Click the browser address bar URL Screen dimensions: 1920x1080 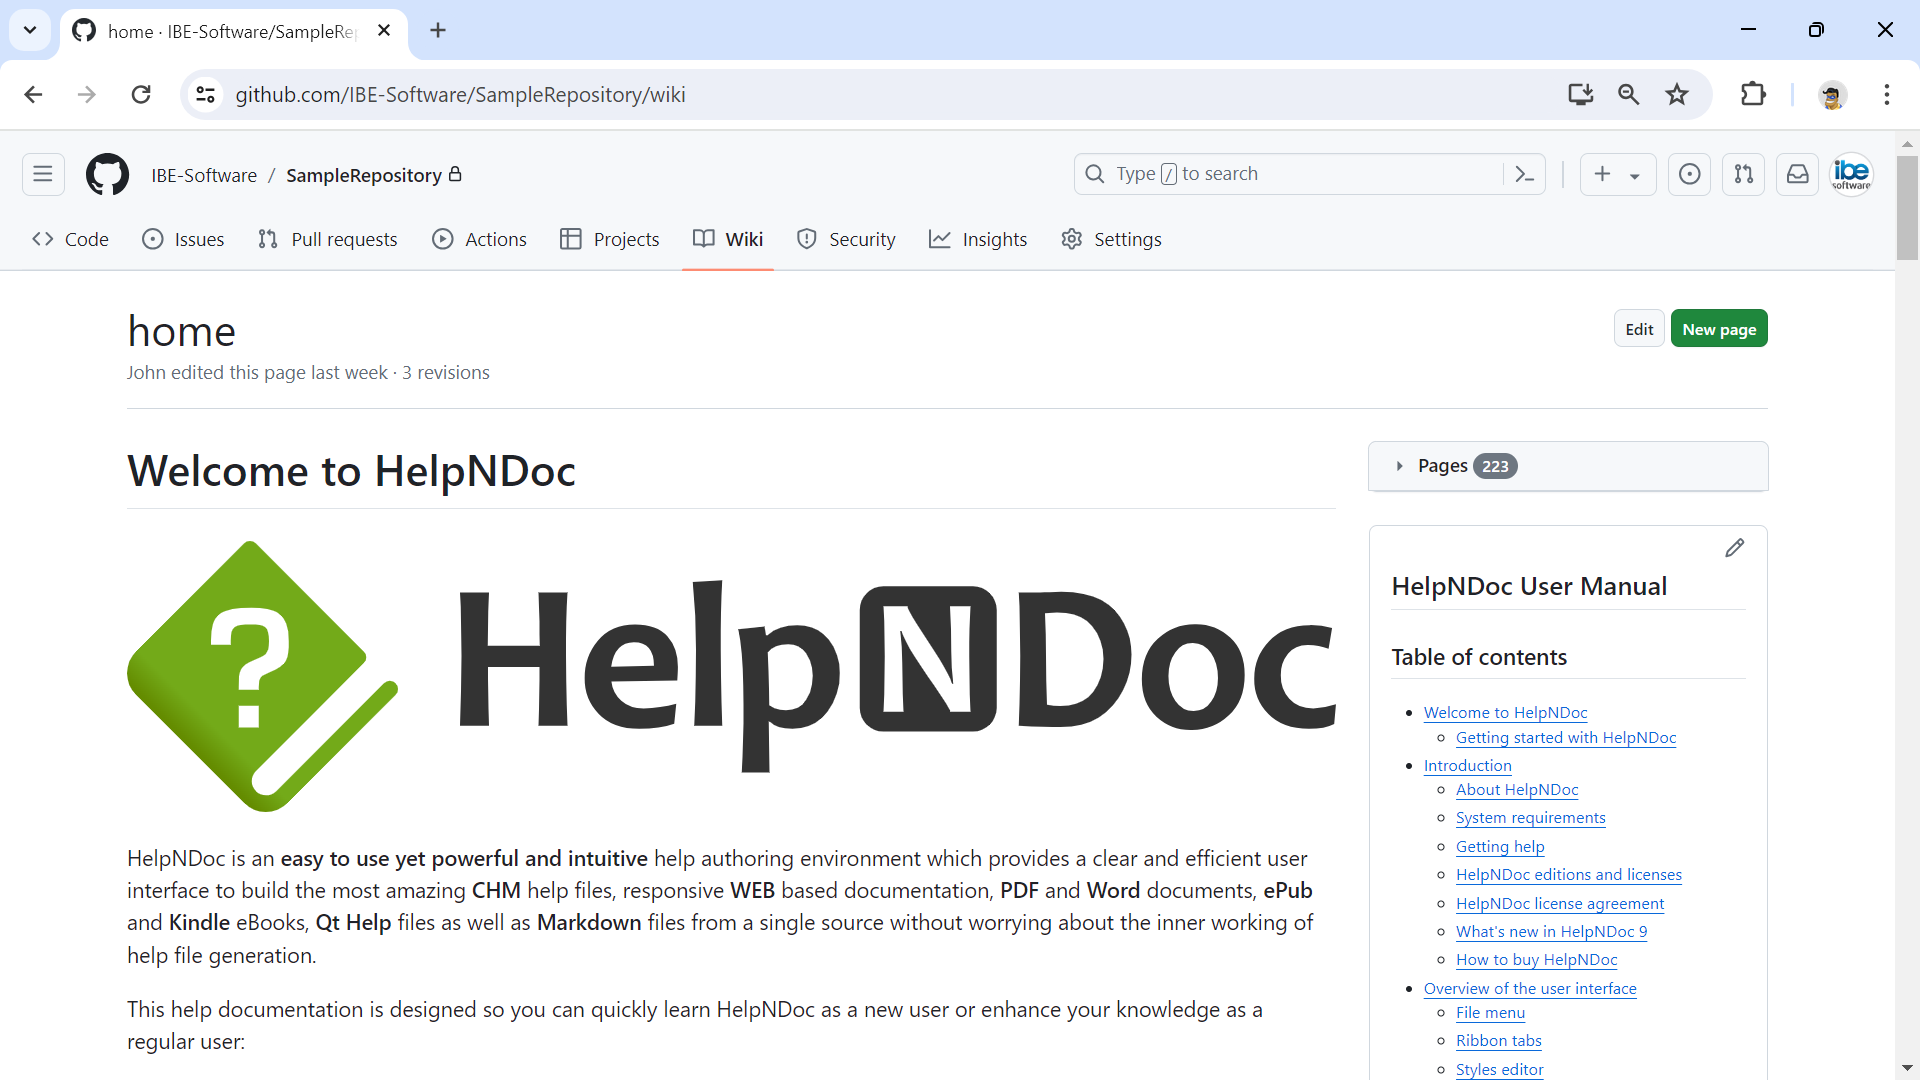(x=460, y=95)
